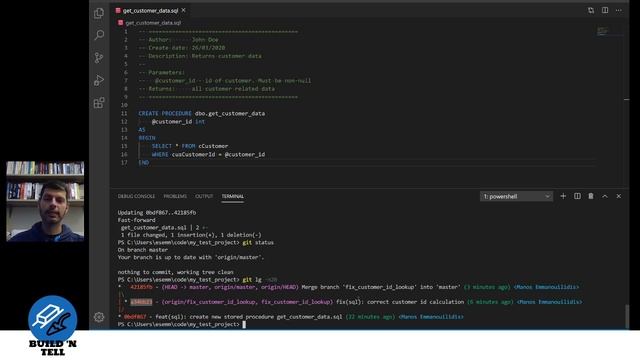Image resolution: width=640 pixels, height=360 pixels.
Task: Open the Run and Debug view
Action: (99, 80)
